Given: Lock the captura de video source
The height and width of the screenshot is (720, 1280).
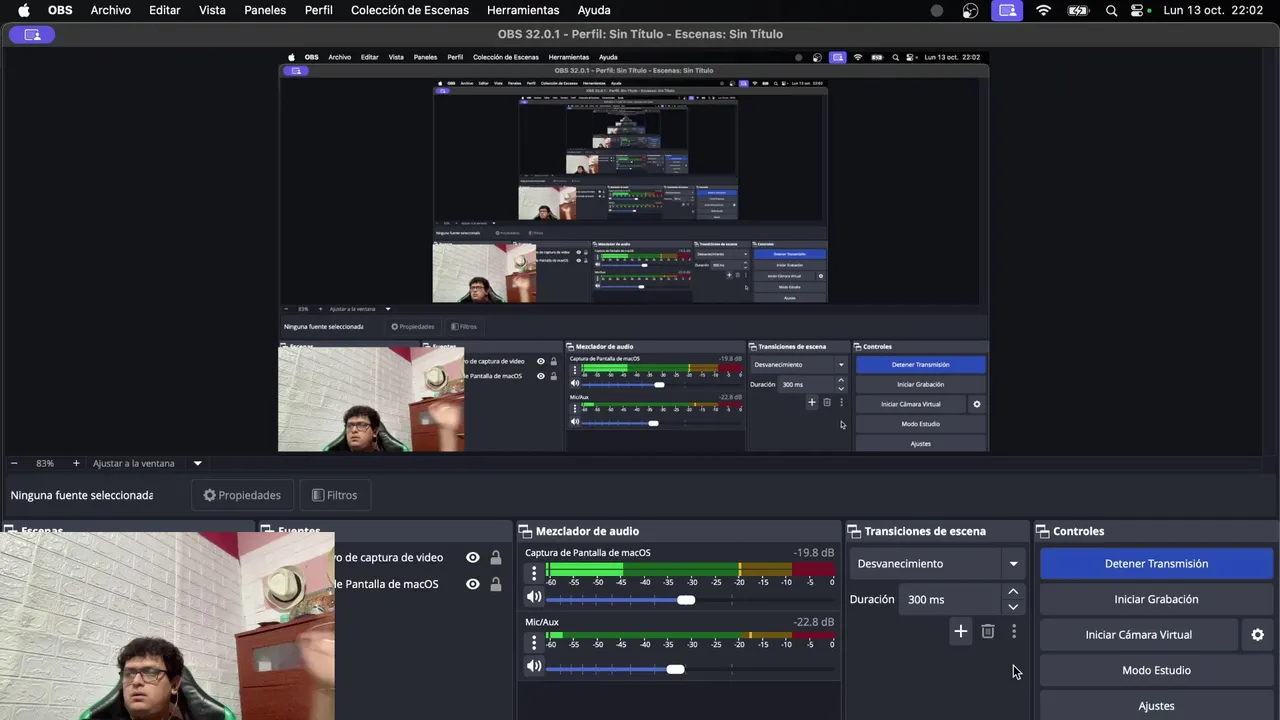Looking at the screenshot, I should [495, 557].
